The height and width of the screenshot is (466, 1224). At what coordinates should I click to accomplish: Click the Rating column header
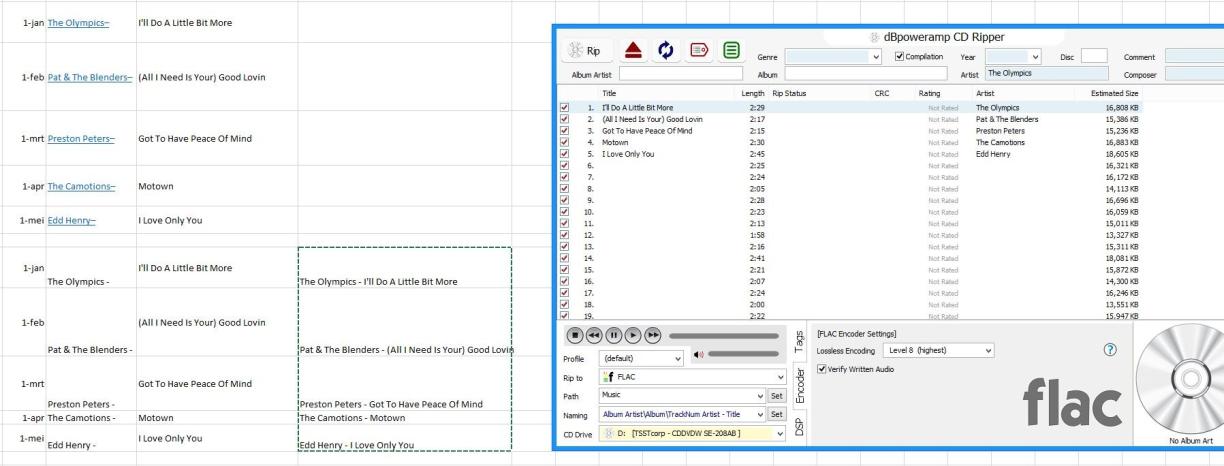(929, 93)
